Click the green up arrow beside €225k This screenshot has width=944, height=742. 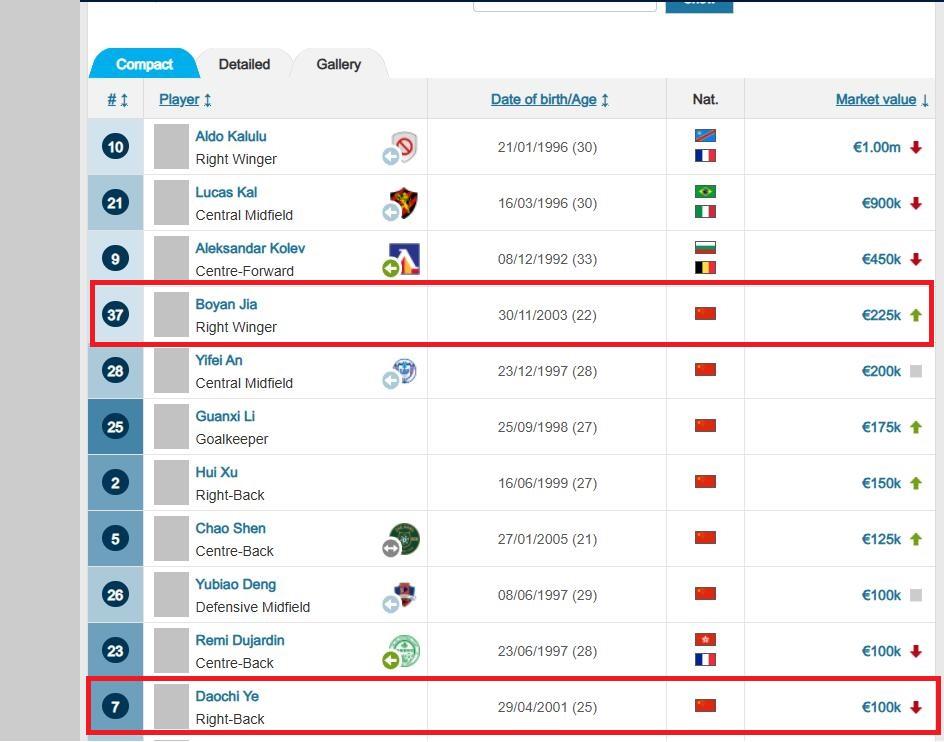(916, 315)
